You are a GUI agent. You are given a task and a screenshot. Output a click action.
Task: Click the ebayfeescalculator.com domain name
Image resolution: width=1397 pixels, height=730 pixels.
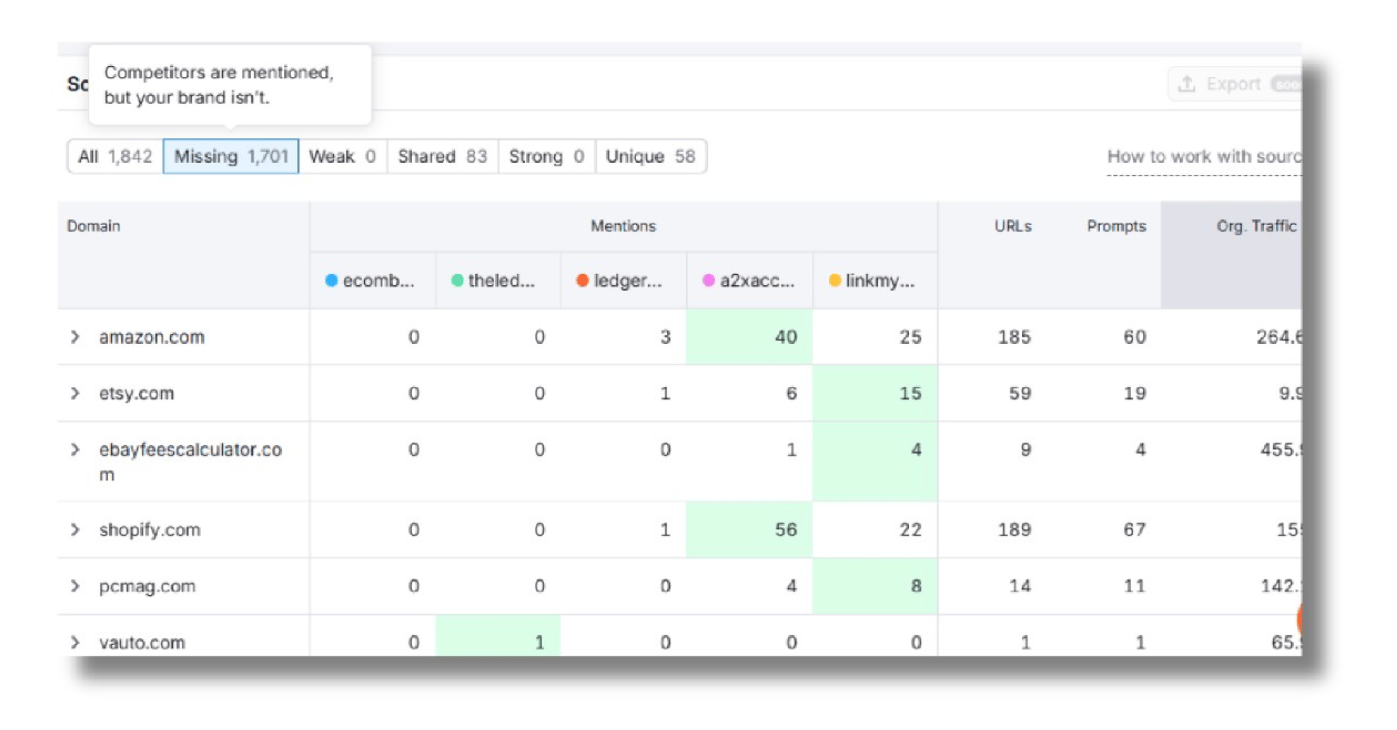190,462
